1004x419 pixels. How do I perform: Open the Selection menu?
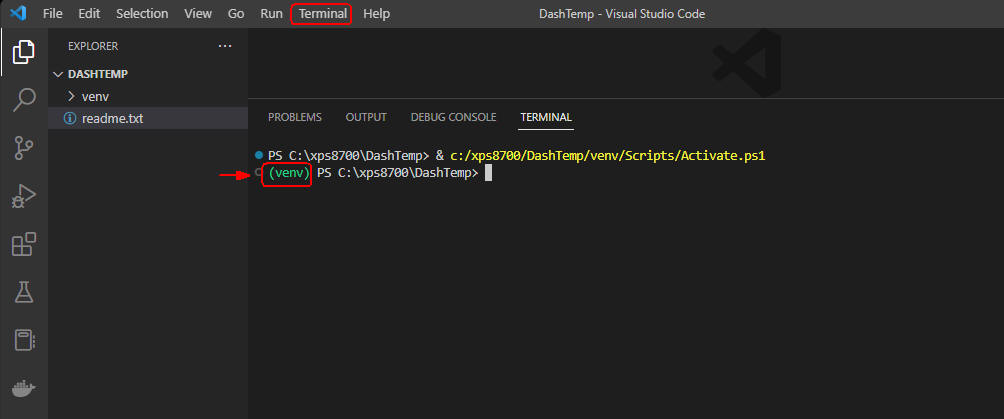pyautogui.click(x=142, y=13)
